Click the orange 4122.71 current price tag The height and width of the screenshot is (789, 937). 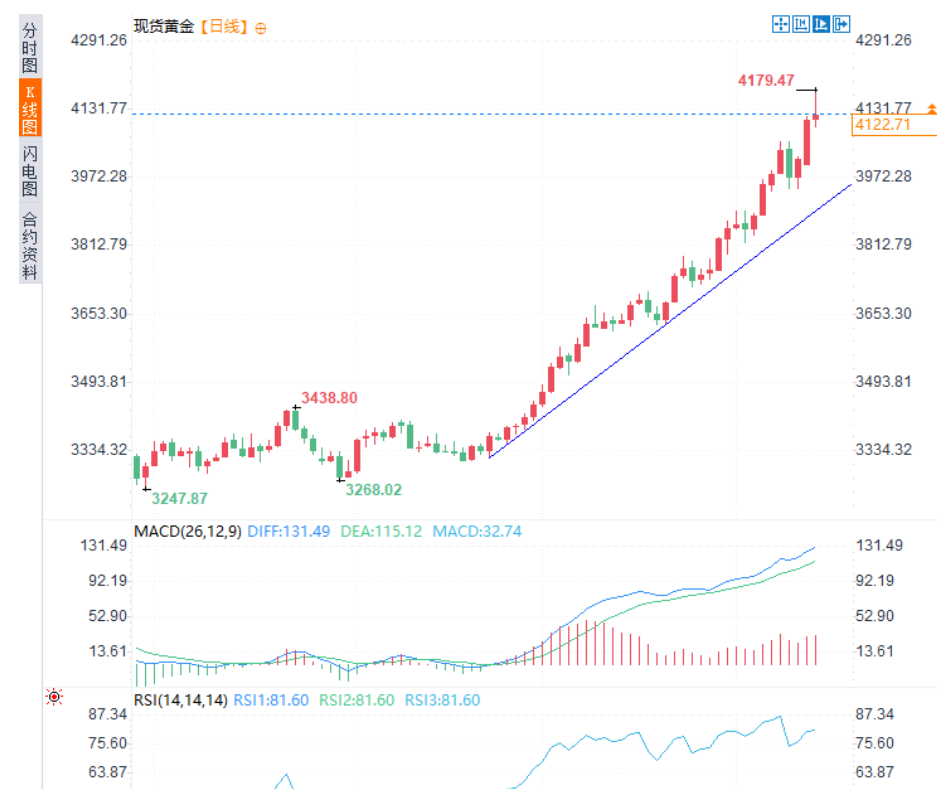click(x=882, y=125)
